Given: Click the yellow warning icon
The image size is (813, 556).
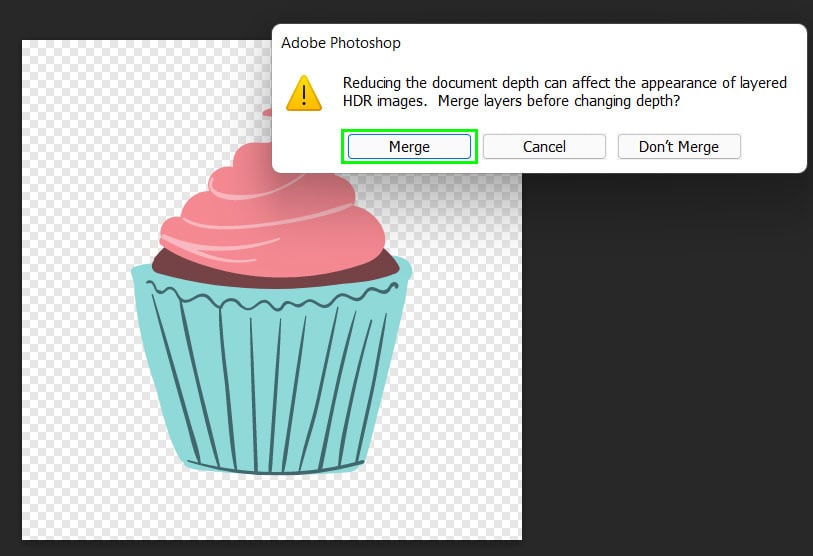Looking at the screenshot, I should point(304,93).
